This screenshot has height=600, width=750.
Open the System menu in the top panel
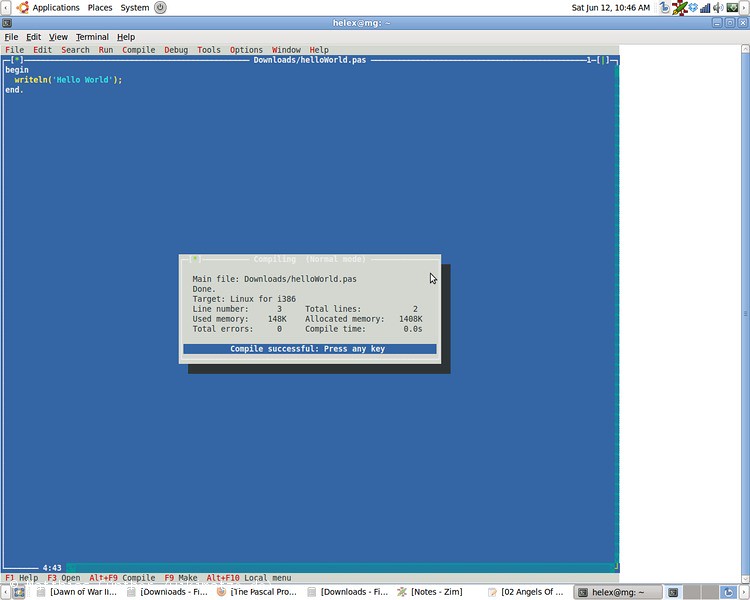coord(134,8)
